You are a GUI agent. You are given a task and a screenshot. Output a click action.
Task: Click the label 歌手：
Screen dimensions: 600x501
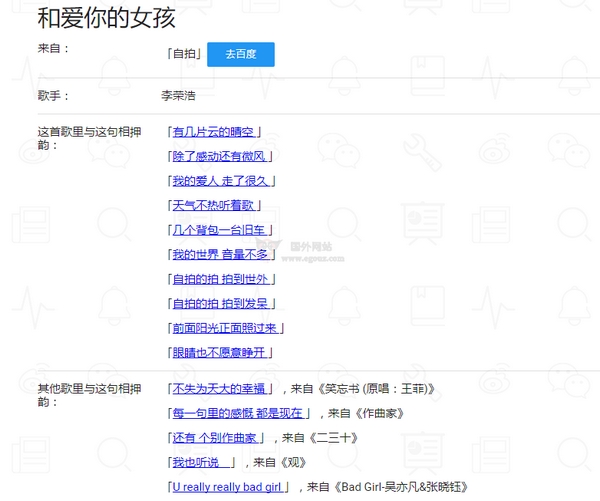tap(54, 95)
